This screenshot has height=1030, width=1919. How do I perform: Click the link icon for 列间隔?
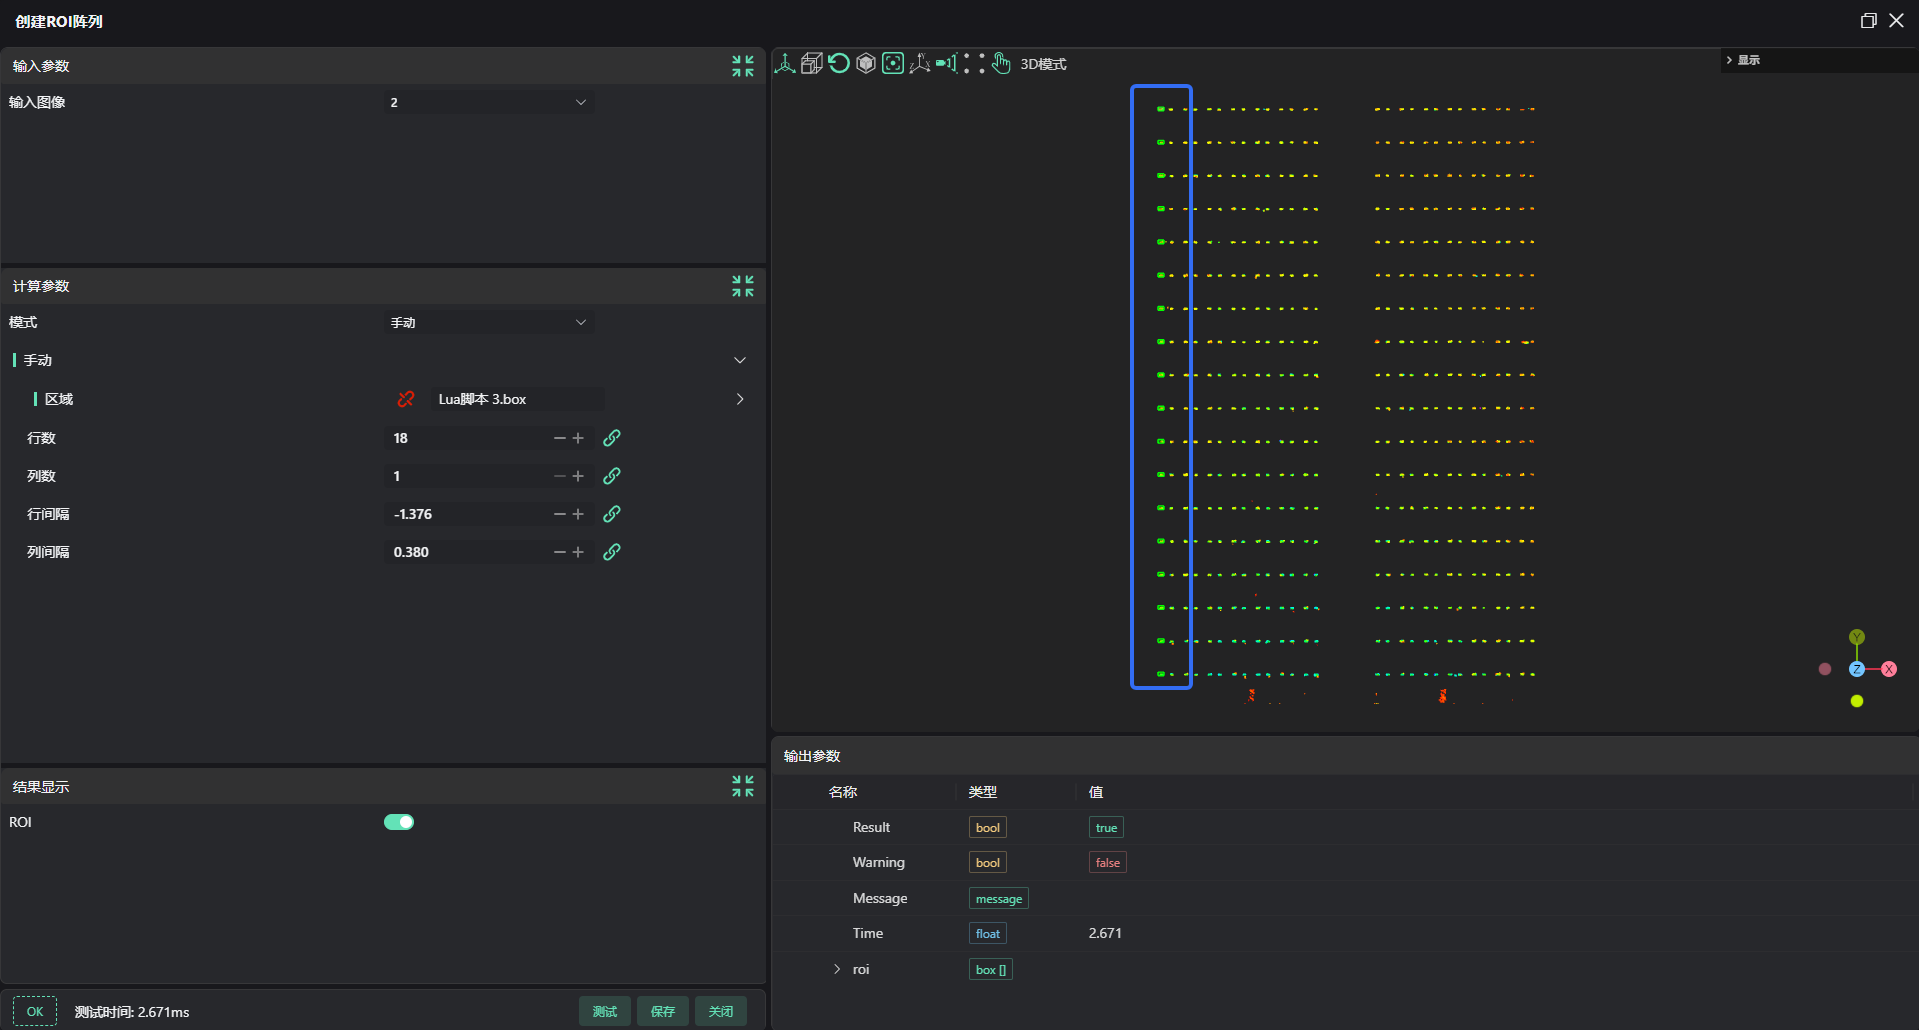[612, 552]
